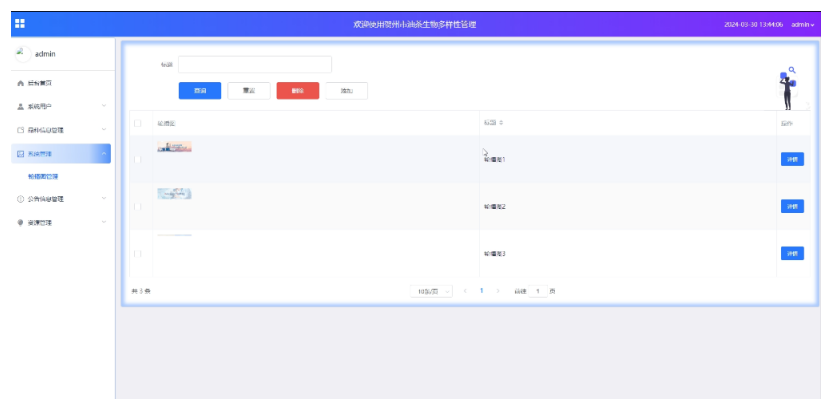The width and height of the screenshot is (835, 416).
Task: Open 详情 details for 轮播图2
Action: click(792, 206)
